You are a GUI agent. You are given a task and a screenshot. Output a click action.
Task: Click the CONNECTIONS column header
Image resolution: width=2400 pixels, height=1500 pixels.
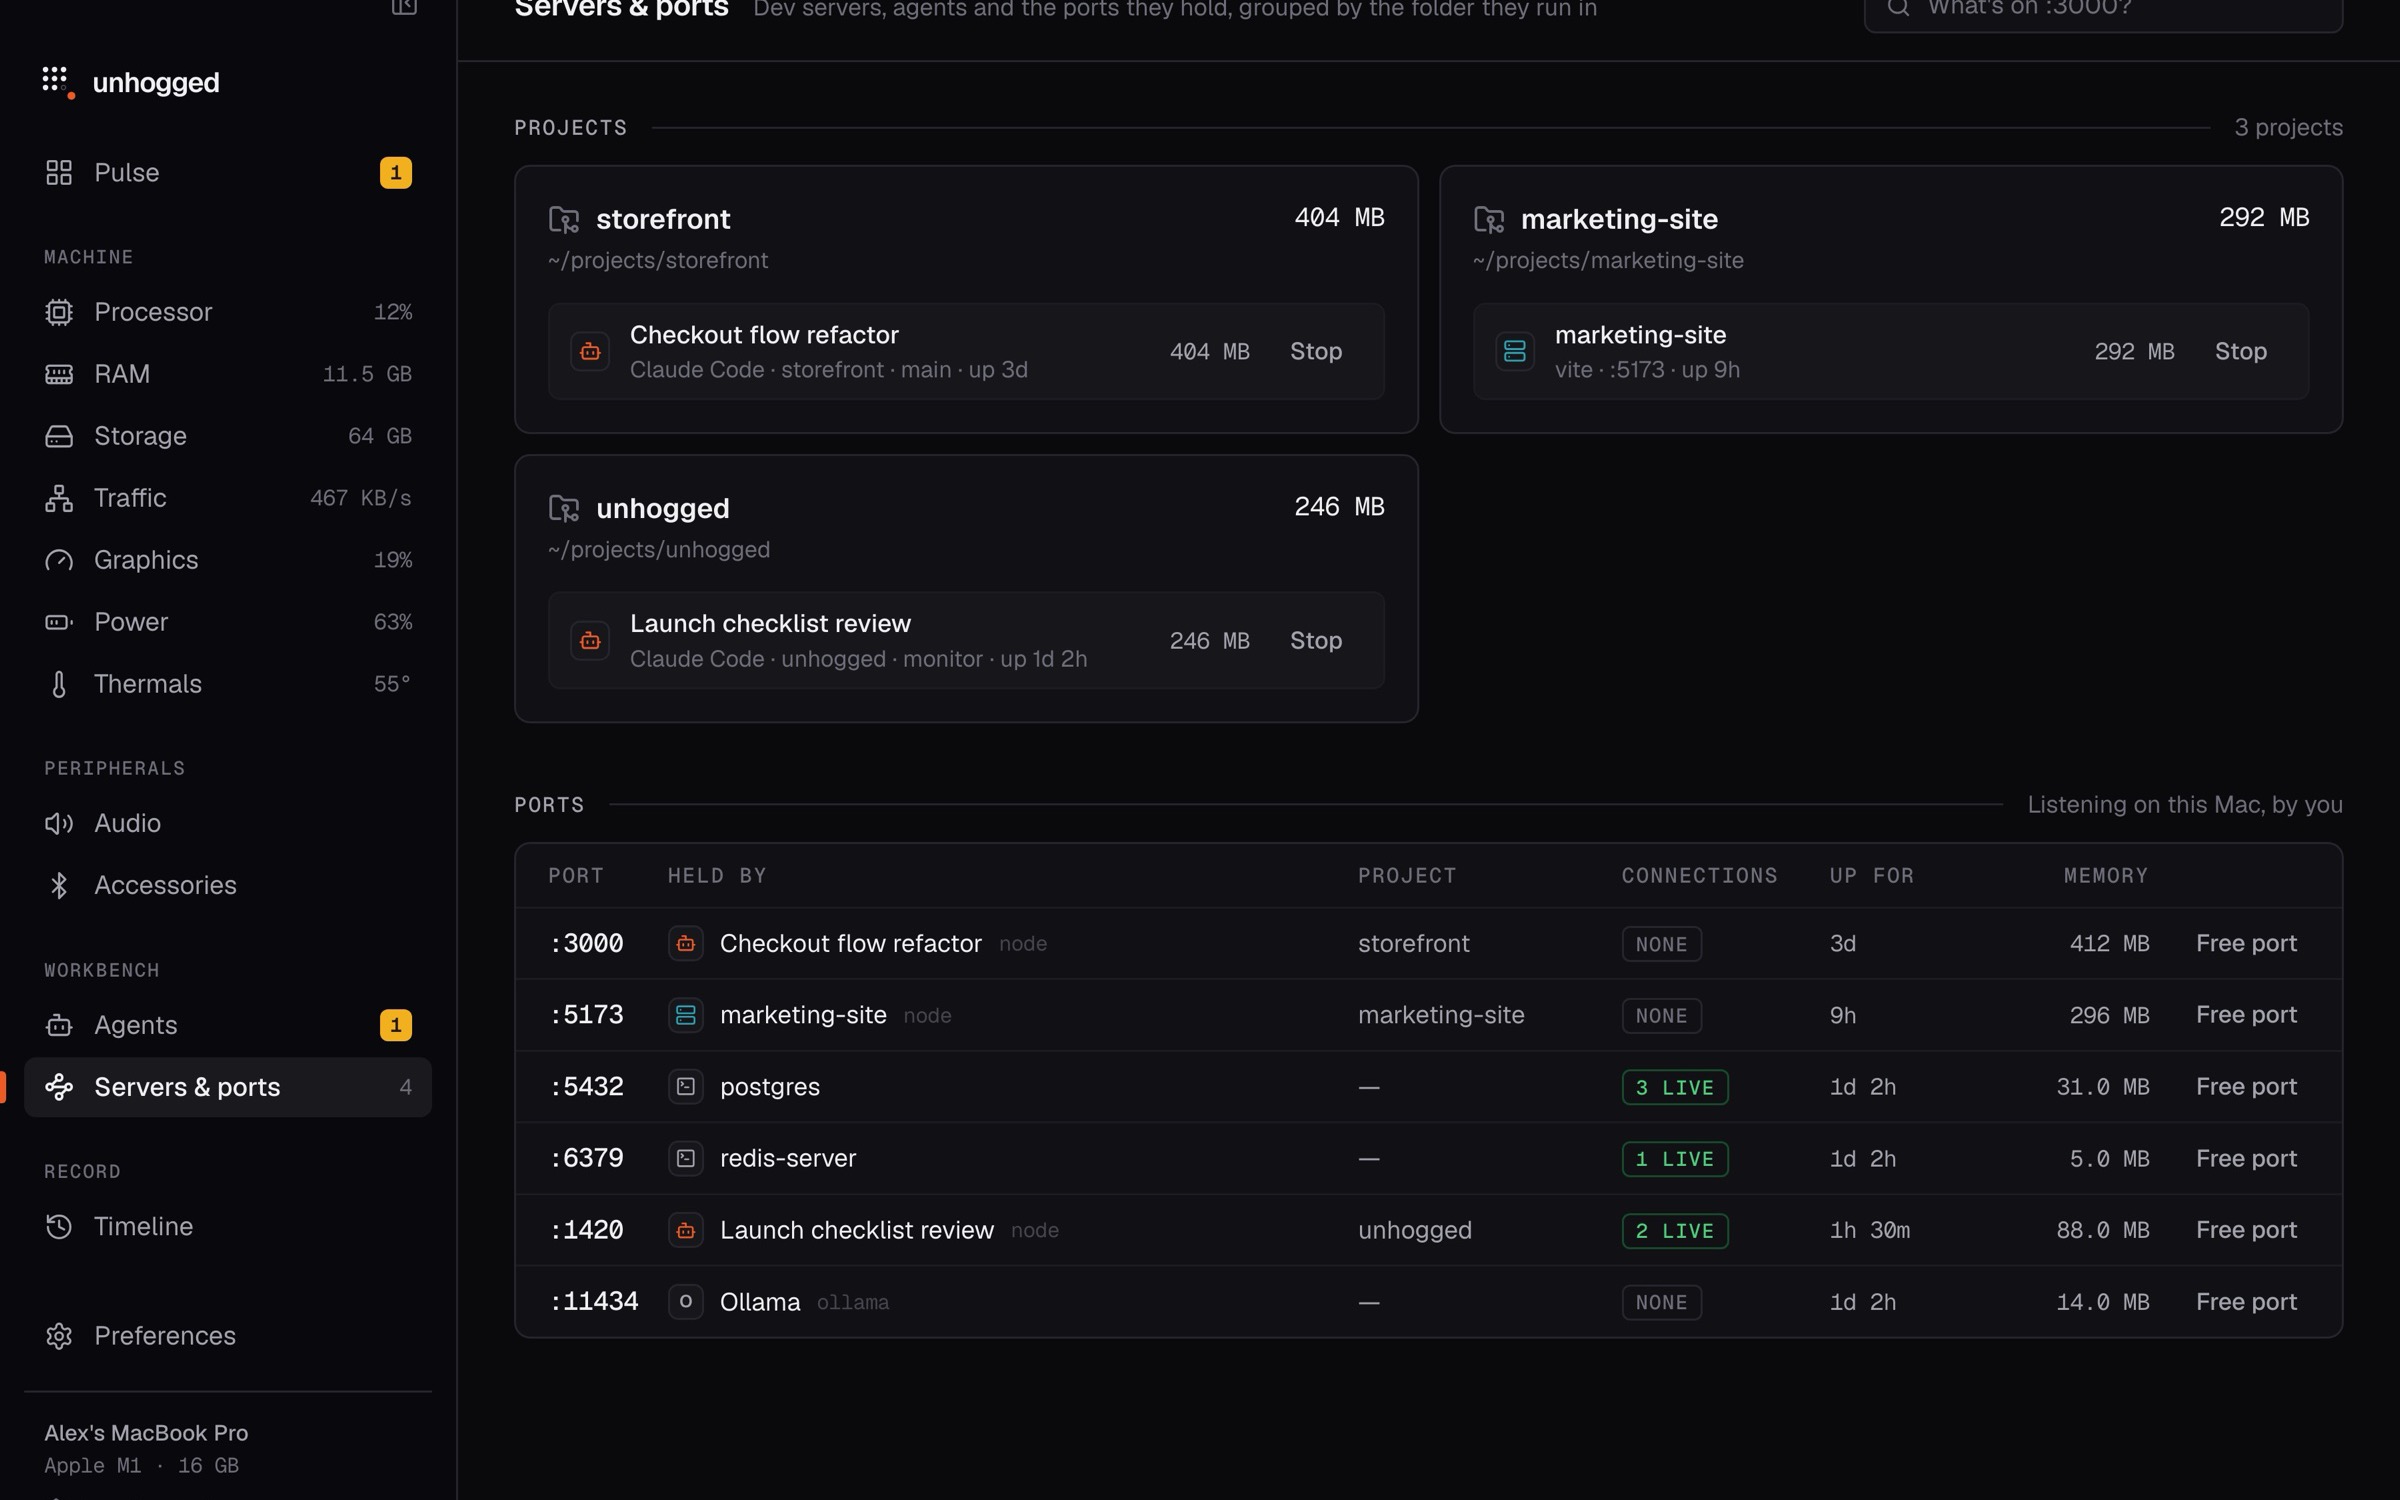[x=1700, y=875]
